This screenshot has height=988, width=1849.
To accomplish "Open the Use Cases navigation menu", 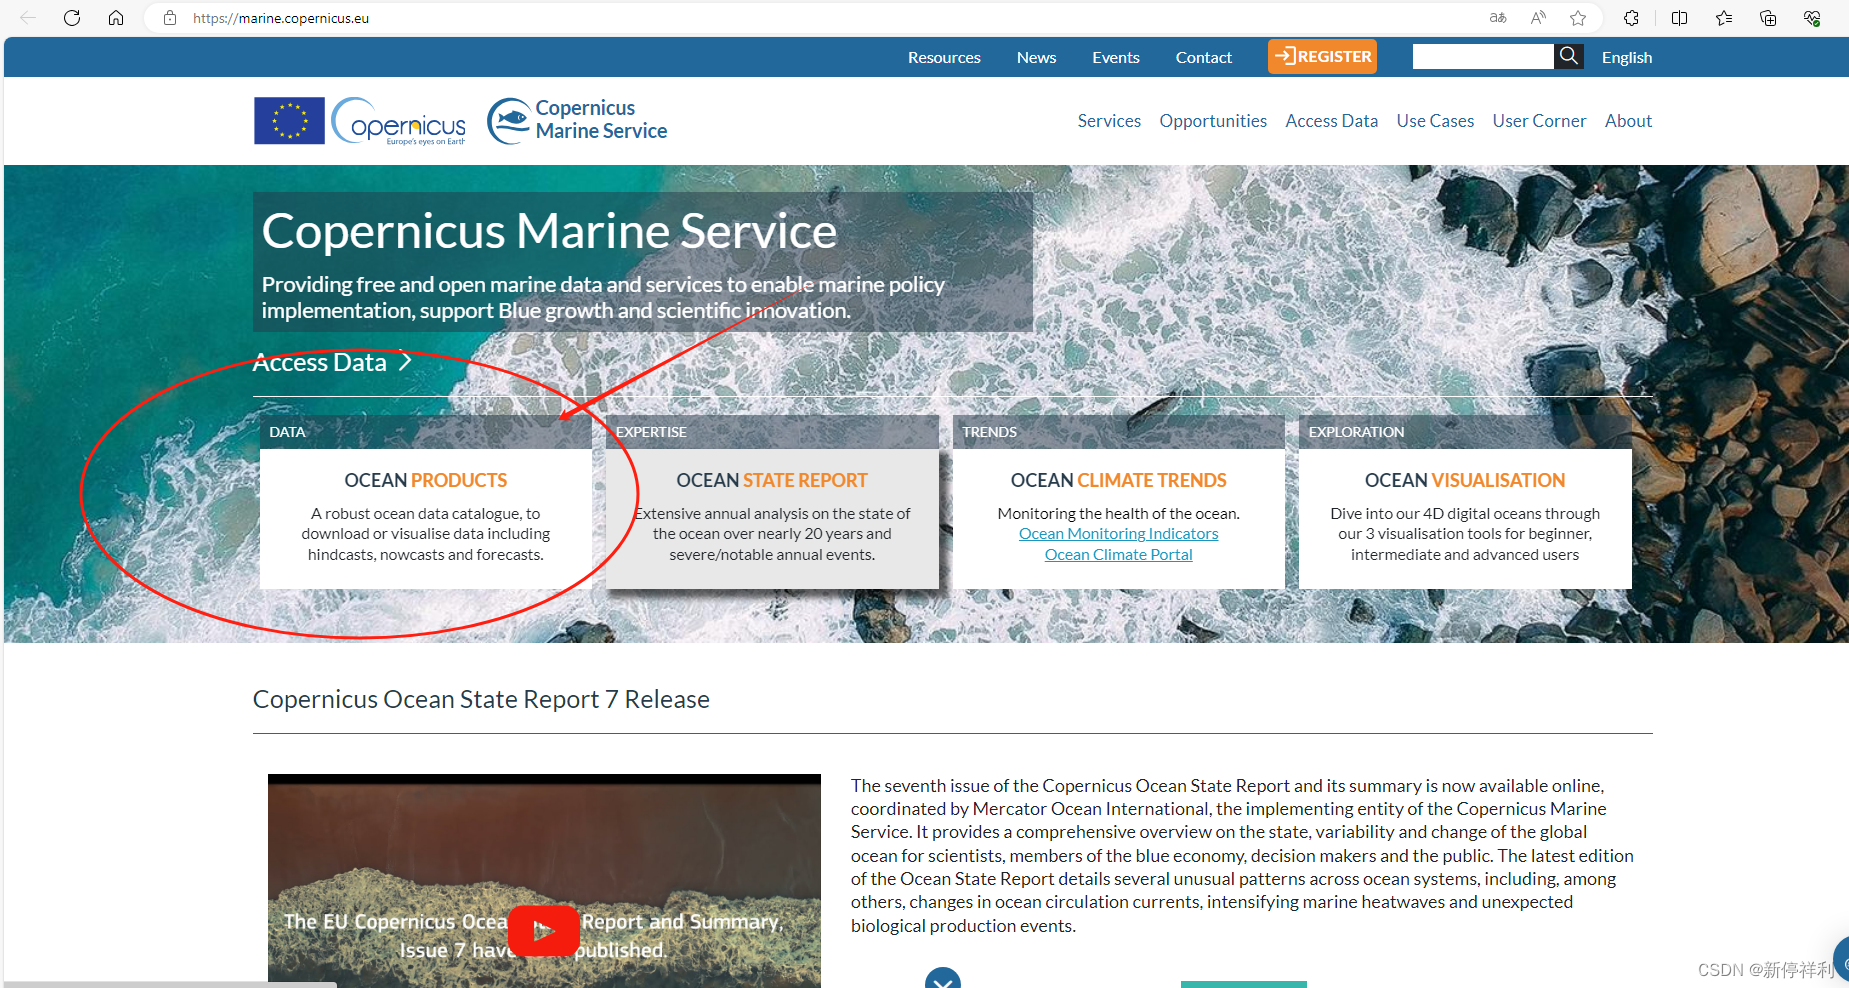I will [1435, 121].
